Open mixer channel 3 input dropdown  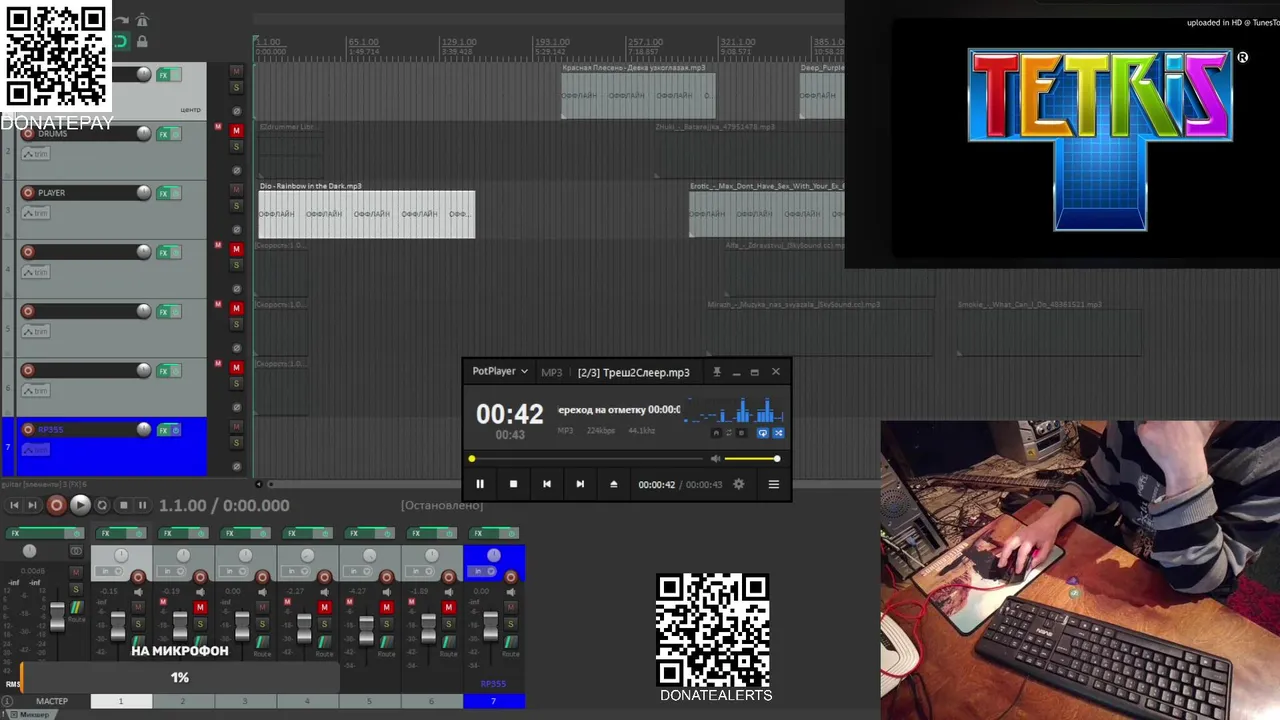[x=234, y=571]
